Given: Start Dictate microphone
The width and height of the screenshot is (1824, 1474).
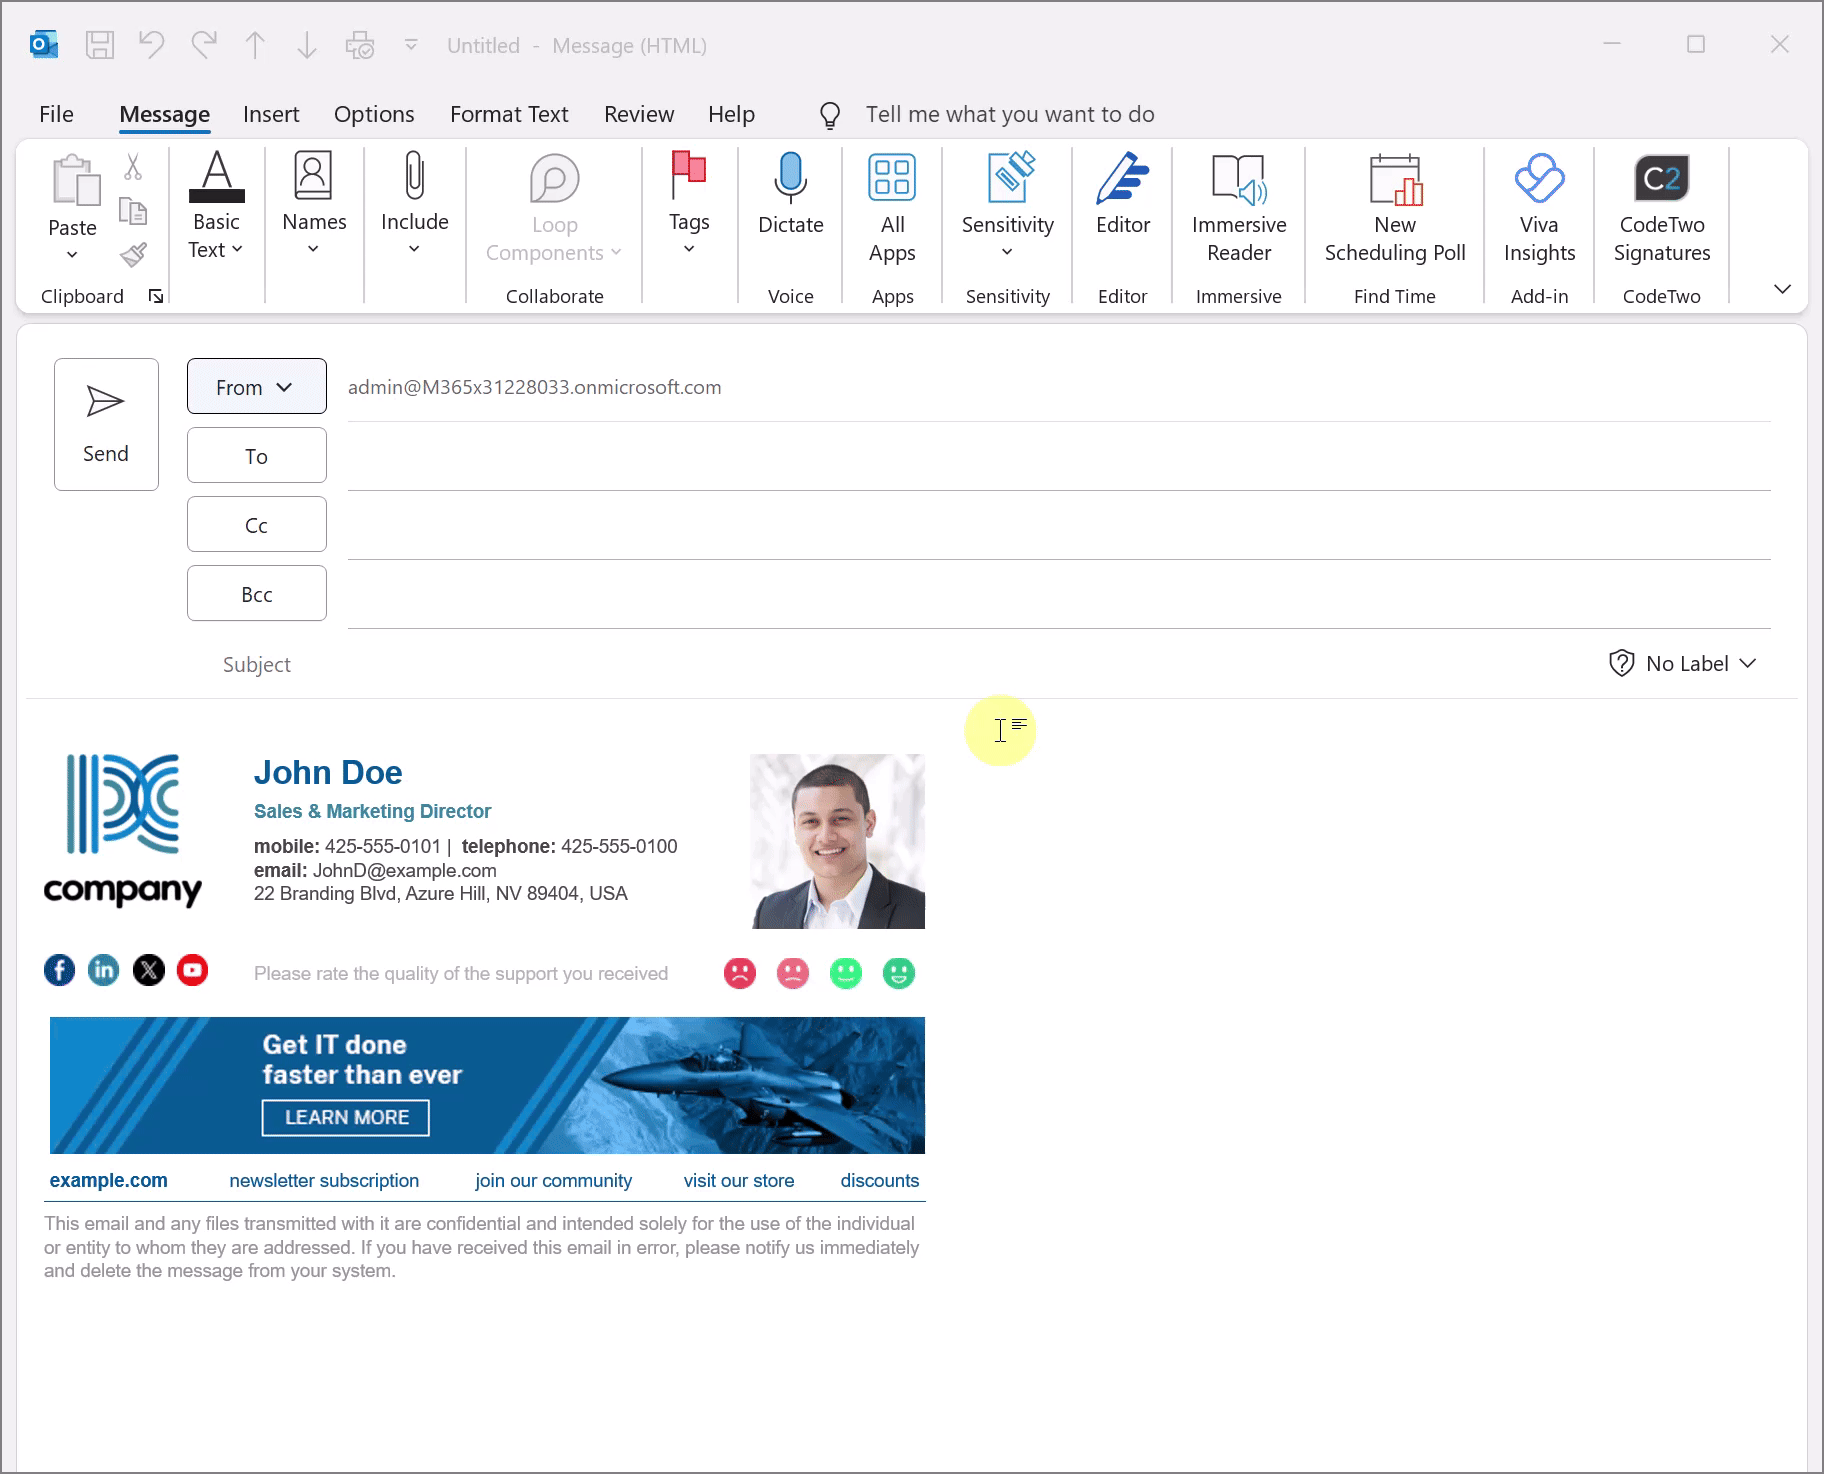Looking at the screenshot, I should pyautogui.click(x=791, y=194).
